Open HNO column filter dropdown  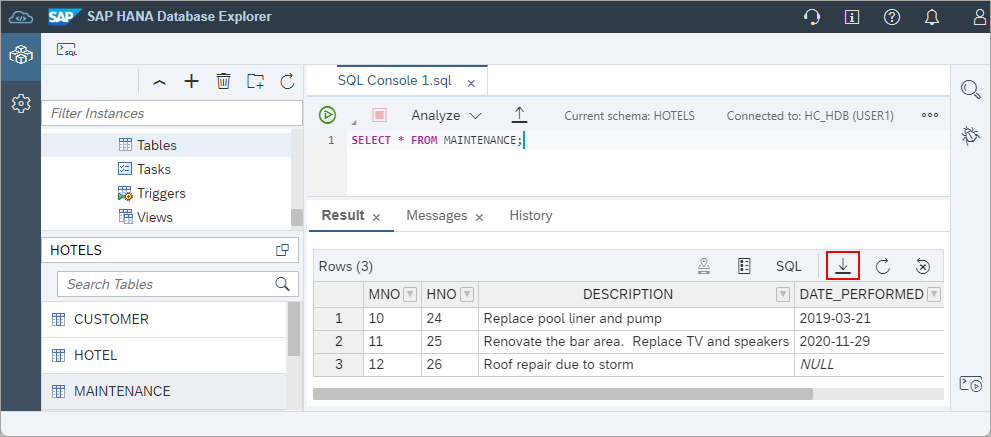[x=467, y=294]
